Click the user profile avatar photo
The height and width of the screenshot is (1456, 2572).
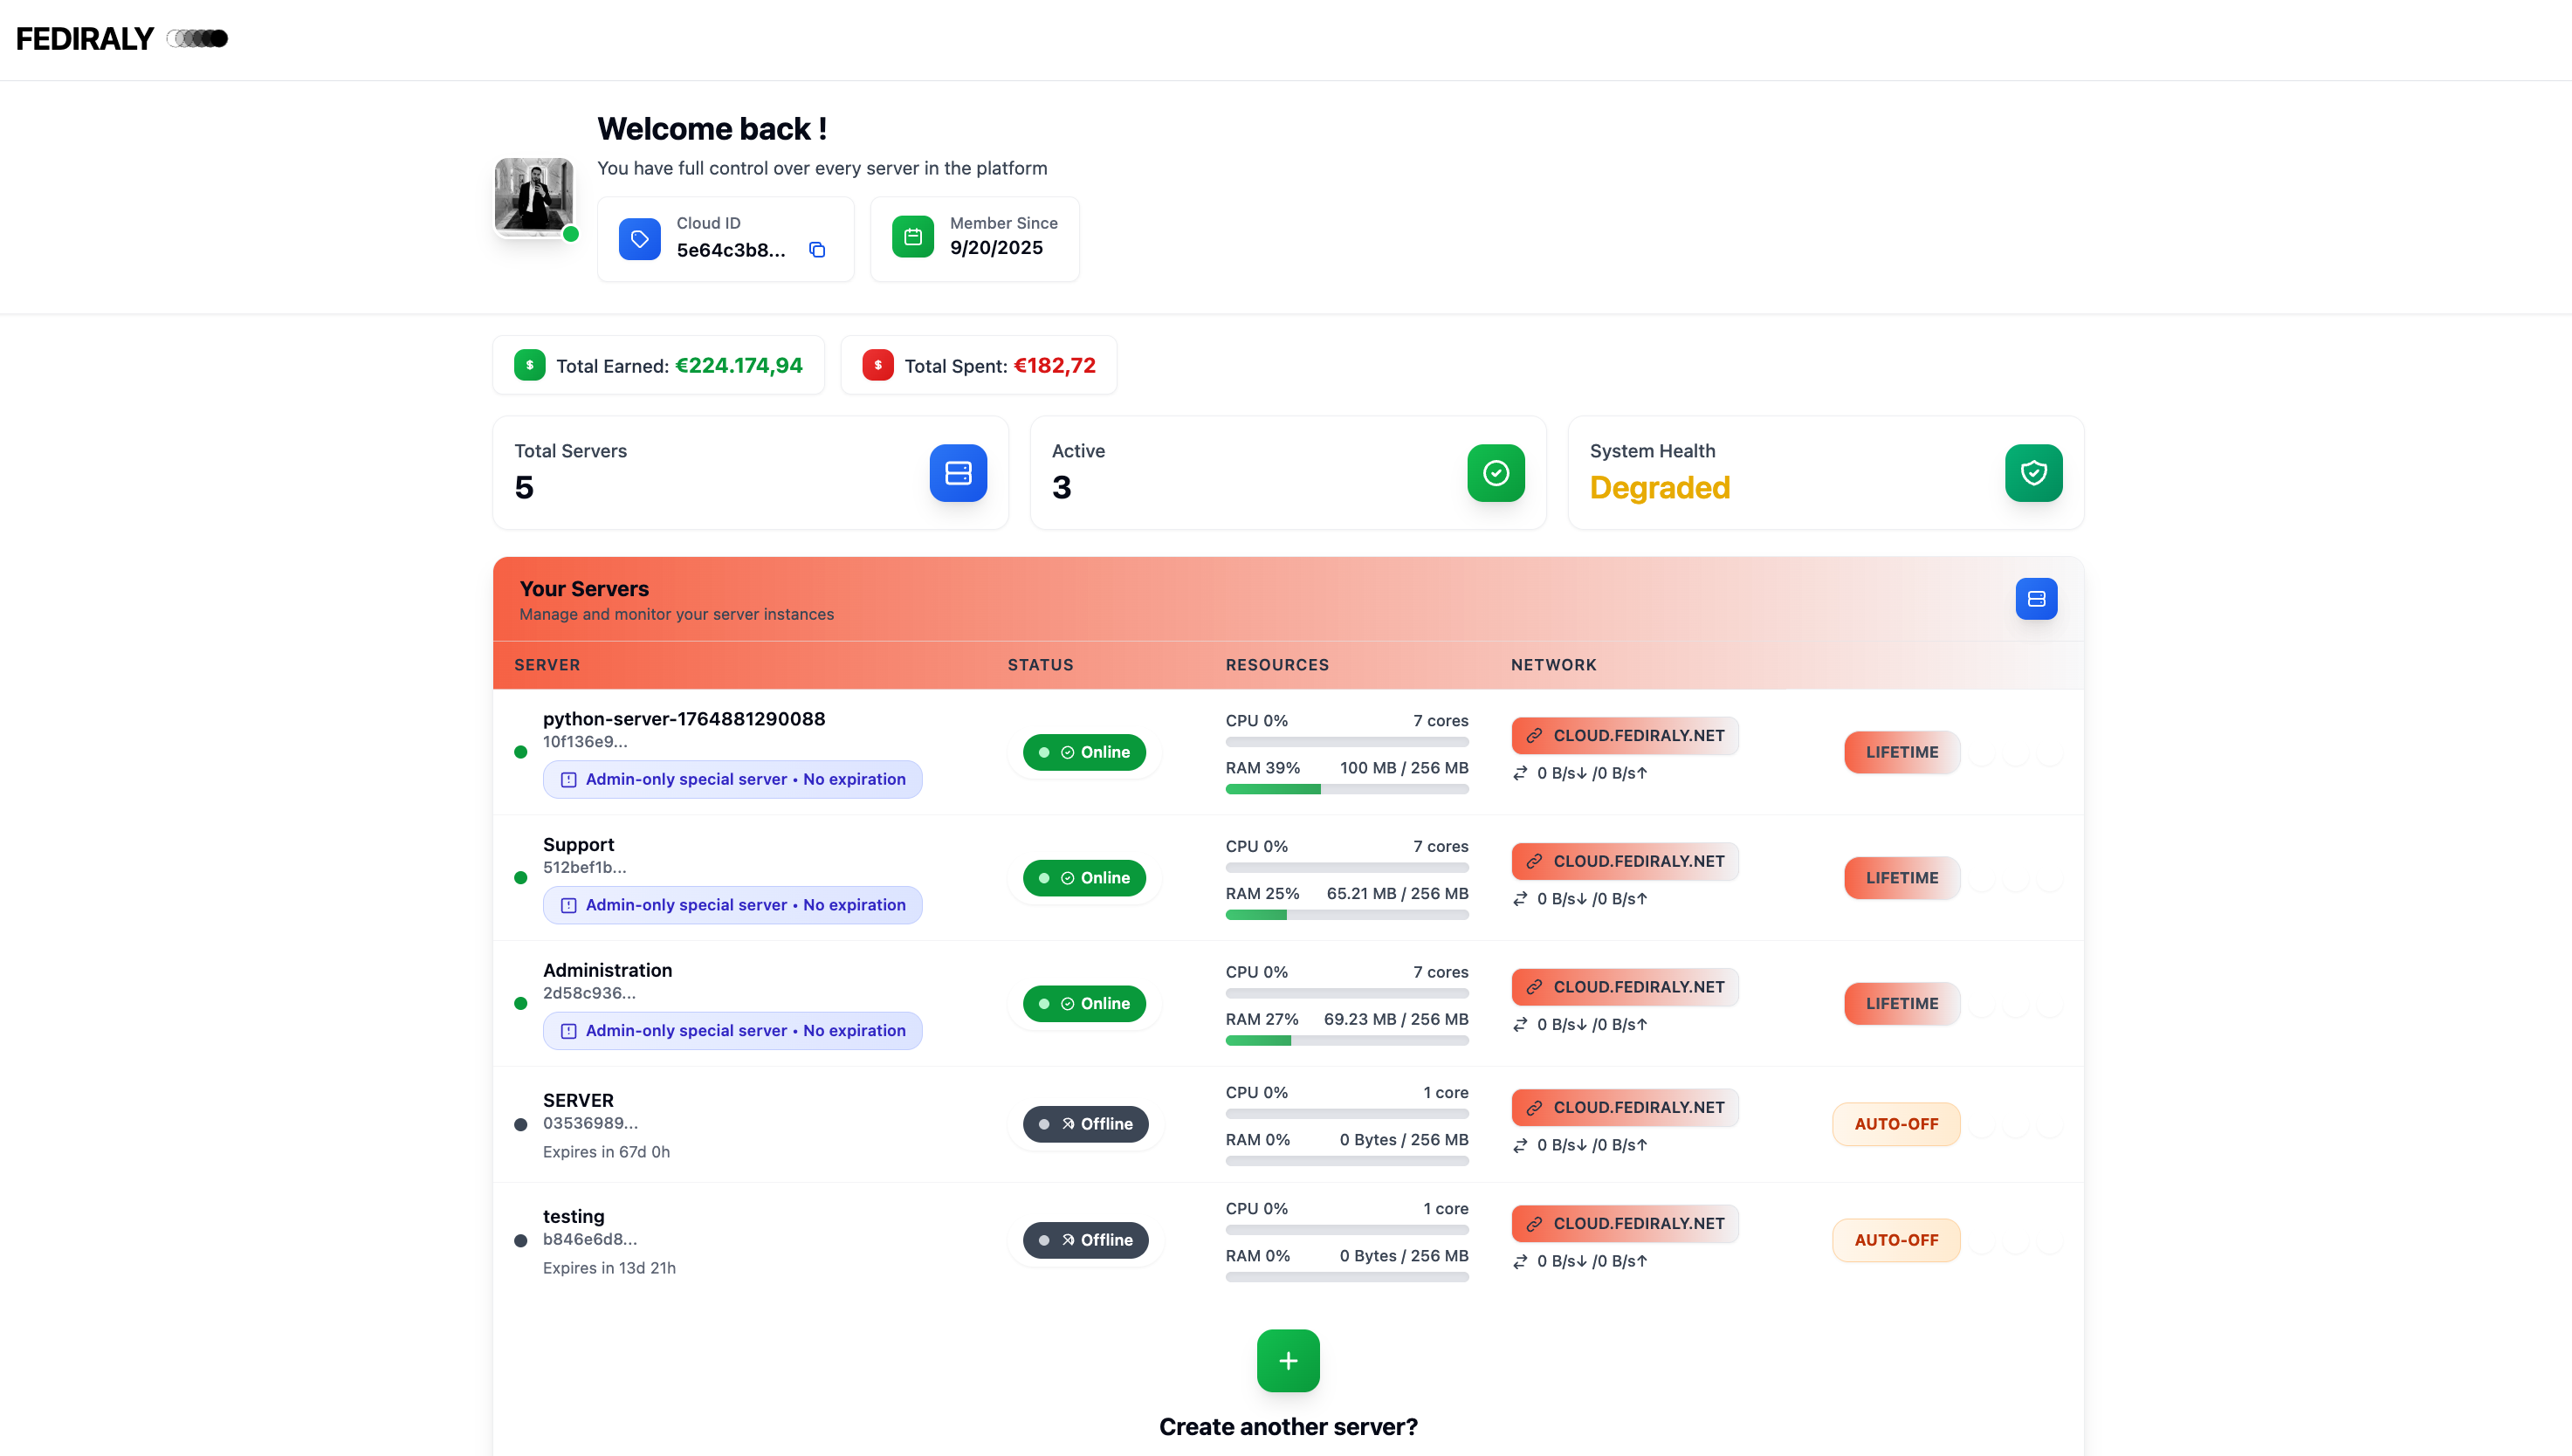pyautogui.click(x=534, y=196)
